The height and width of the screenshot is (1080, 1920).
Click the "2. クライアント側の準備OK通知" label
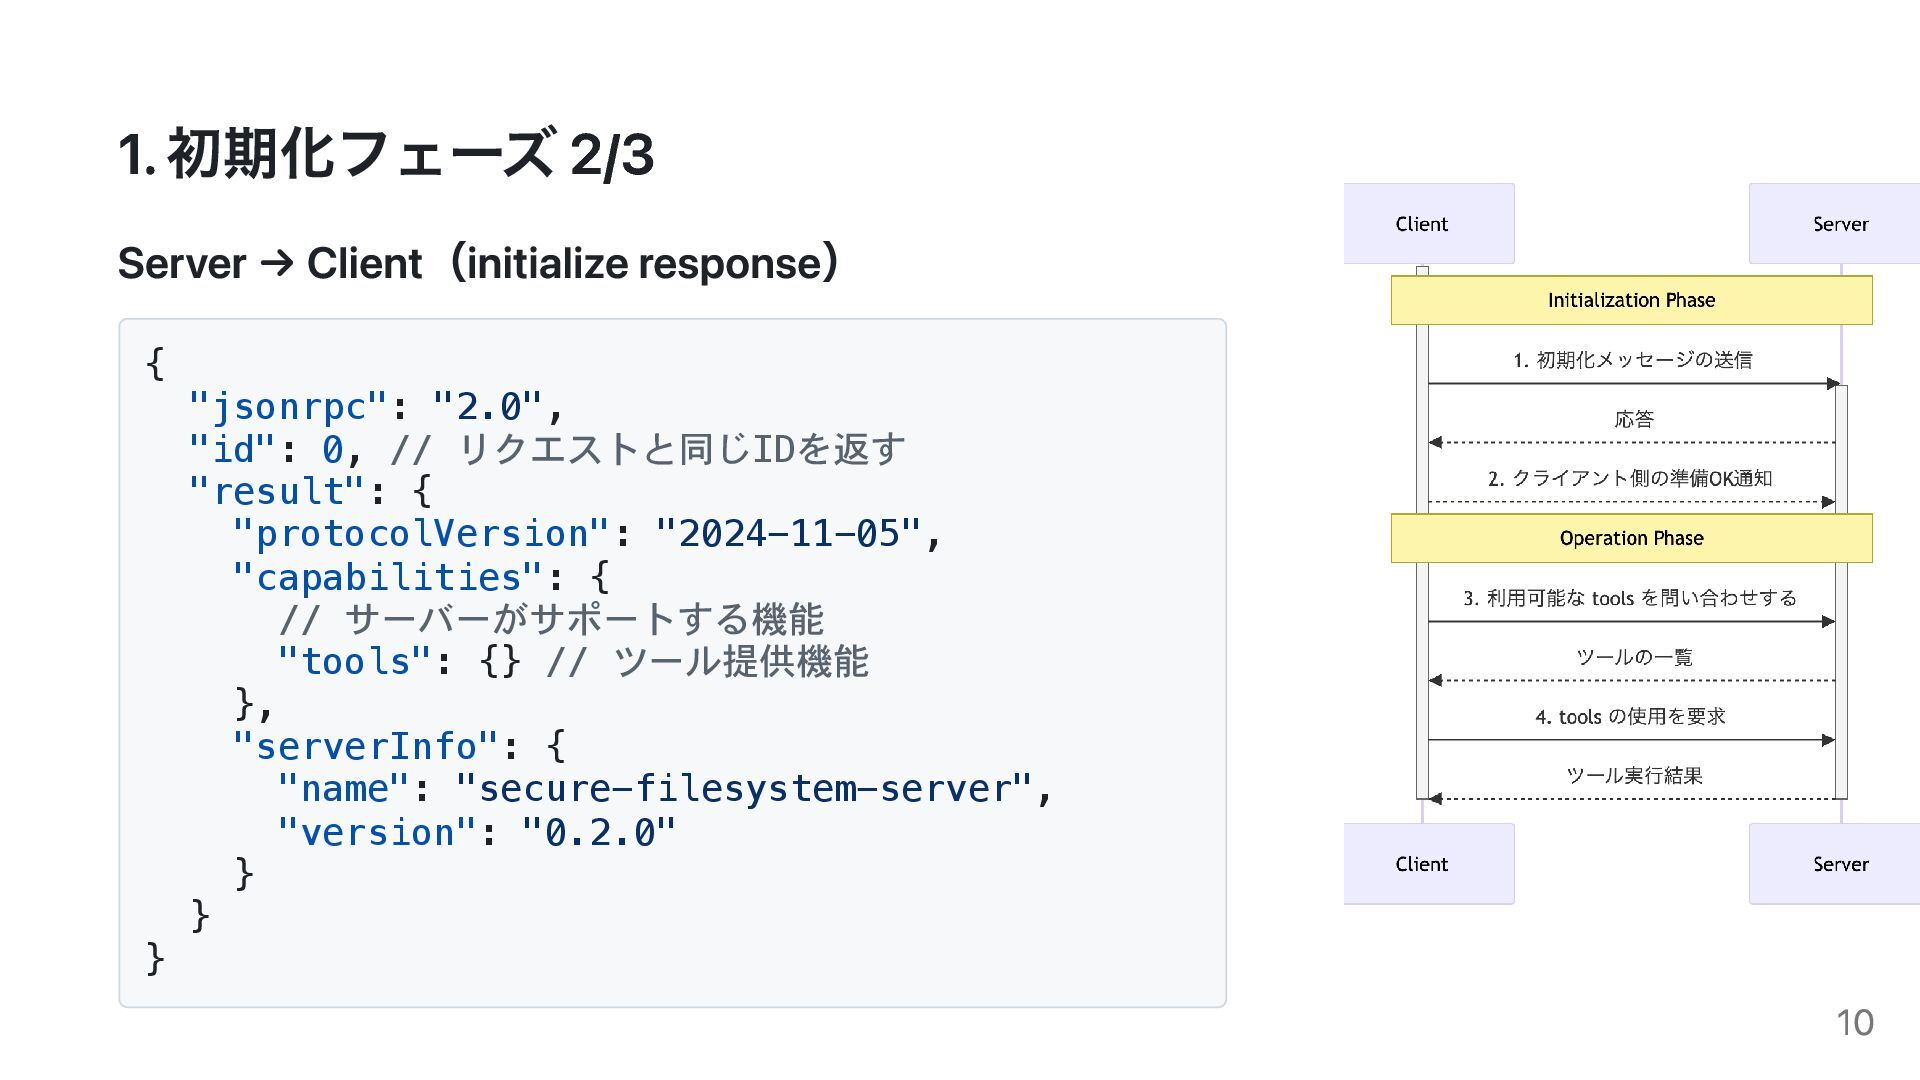click(1630, 478)
